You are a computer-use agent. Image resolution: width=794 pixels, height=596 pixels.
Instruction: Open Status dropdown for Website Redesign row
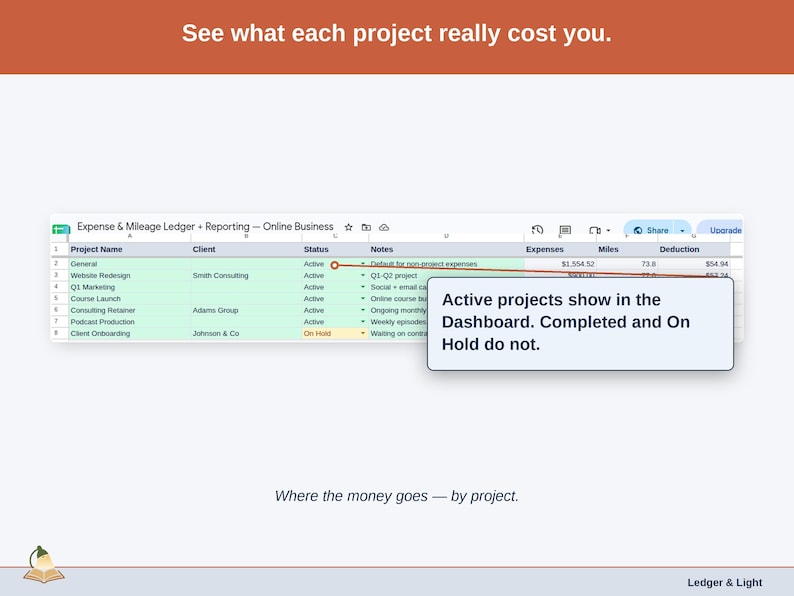(x=363, y=275)
